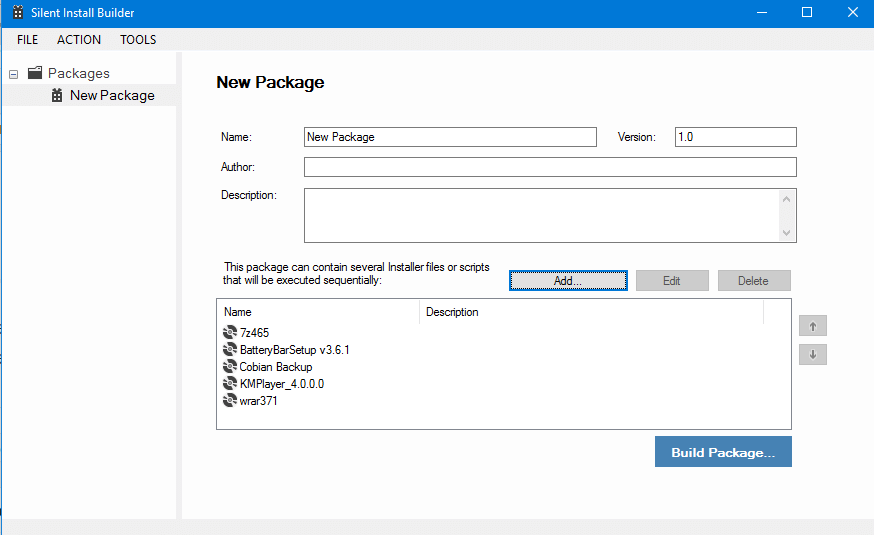
Task: Select the BatteryBarSetup v3.6.1 entry
Action: pos(294,350)
